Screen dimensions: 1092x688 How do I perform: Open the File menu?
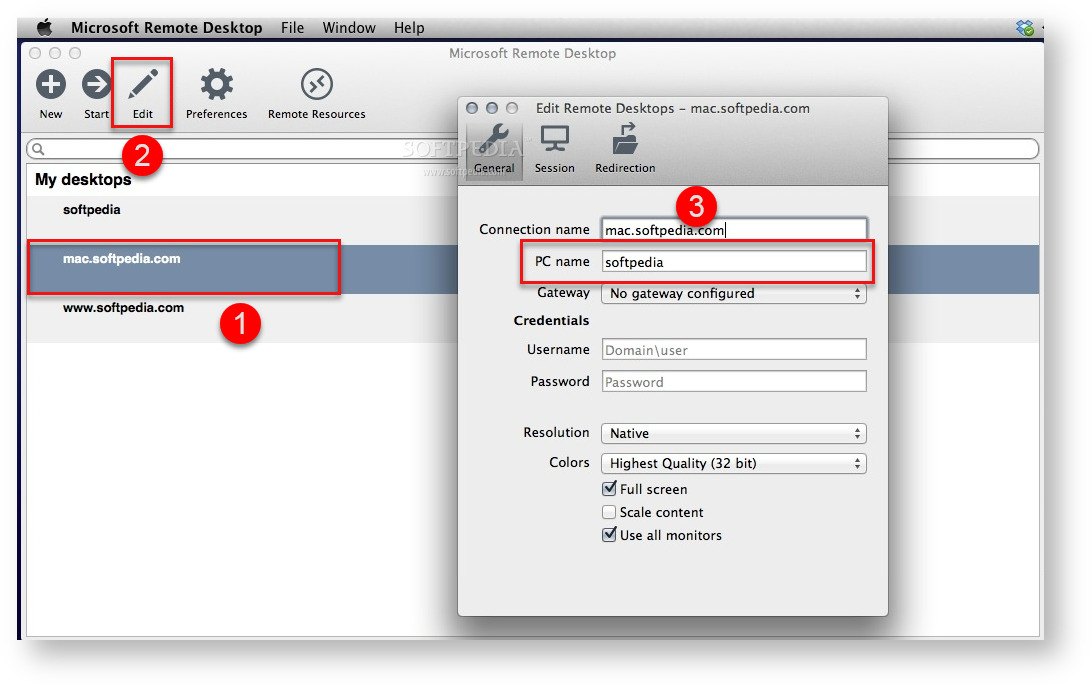[x=292, y=28]
